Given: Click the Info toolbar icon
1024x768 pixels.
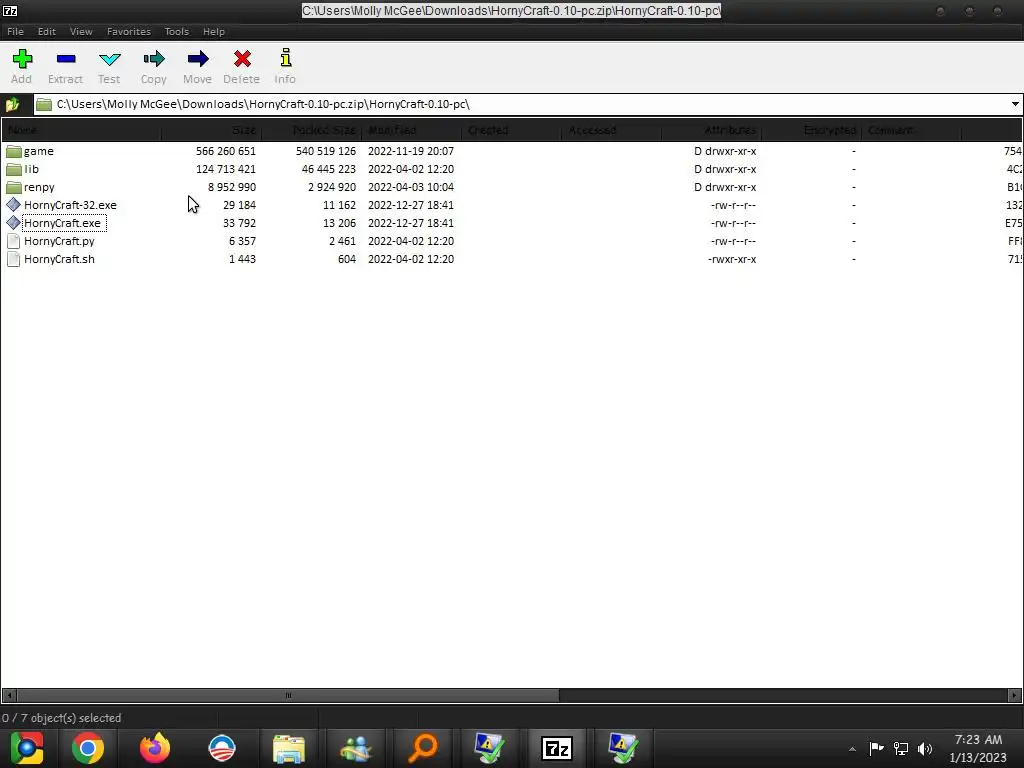Looking at the screenshot, I should click(285, 58).
